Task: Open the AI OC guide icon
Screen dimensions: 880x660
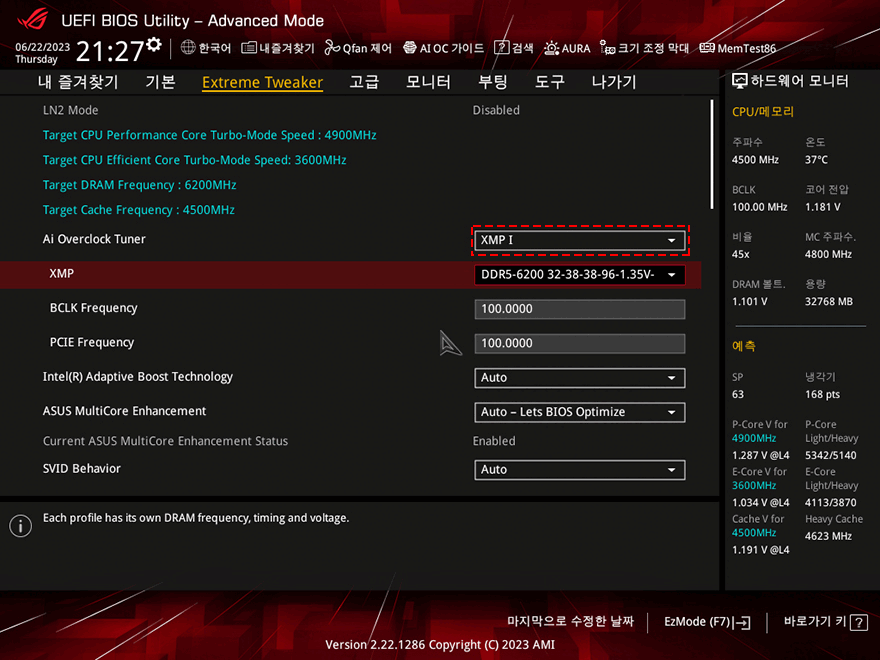Action: click(x=410, y=48)
